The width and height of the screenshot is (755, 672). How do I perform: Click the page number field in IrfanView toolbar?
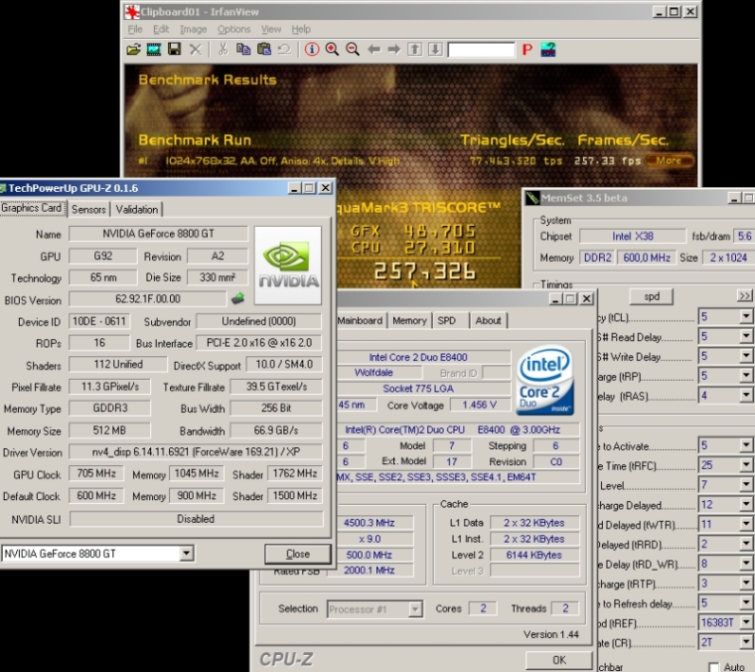pos(481,50)
